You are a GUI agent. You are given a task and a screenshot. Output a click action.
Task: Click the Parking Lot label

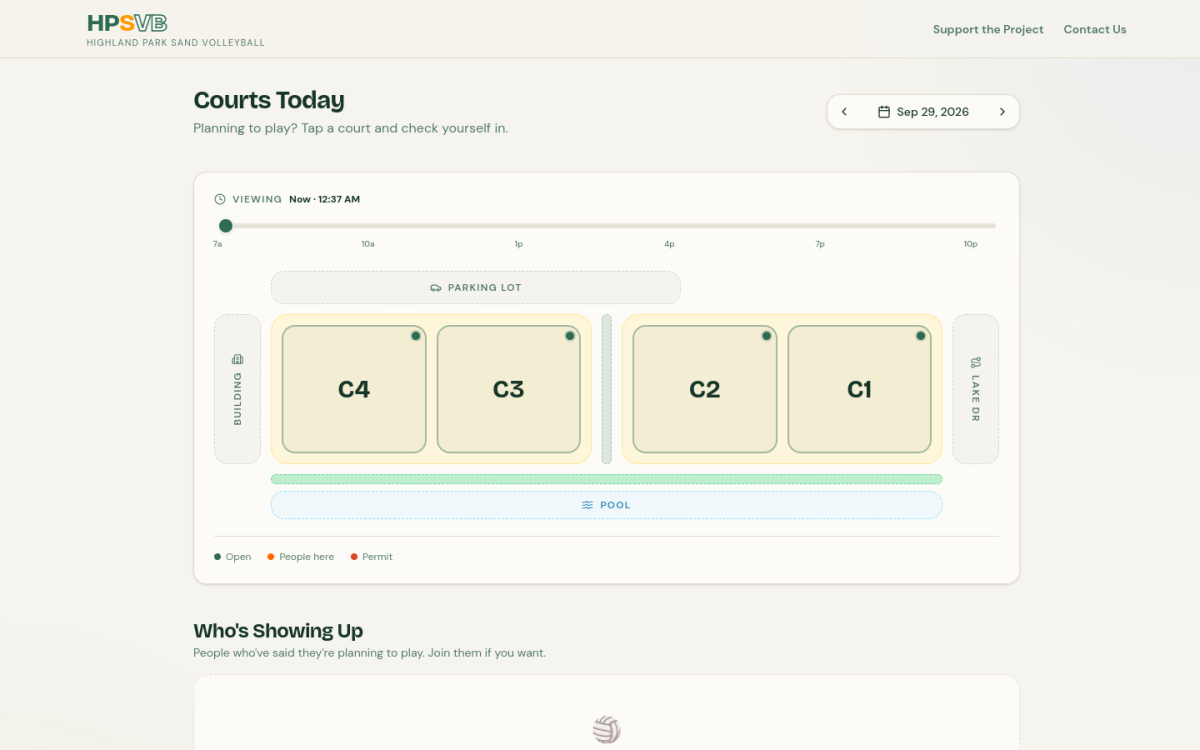(x=485, y=288)
